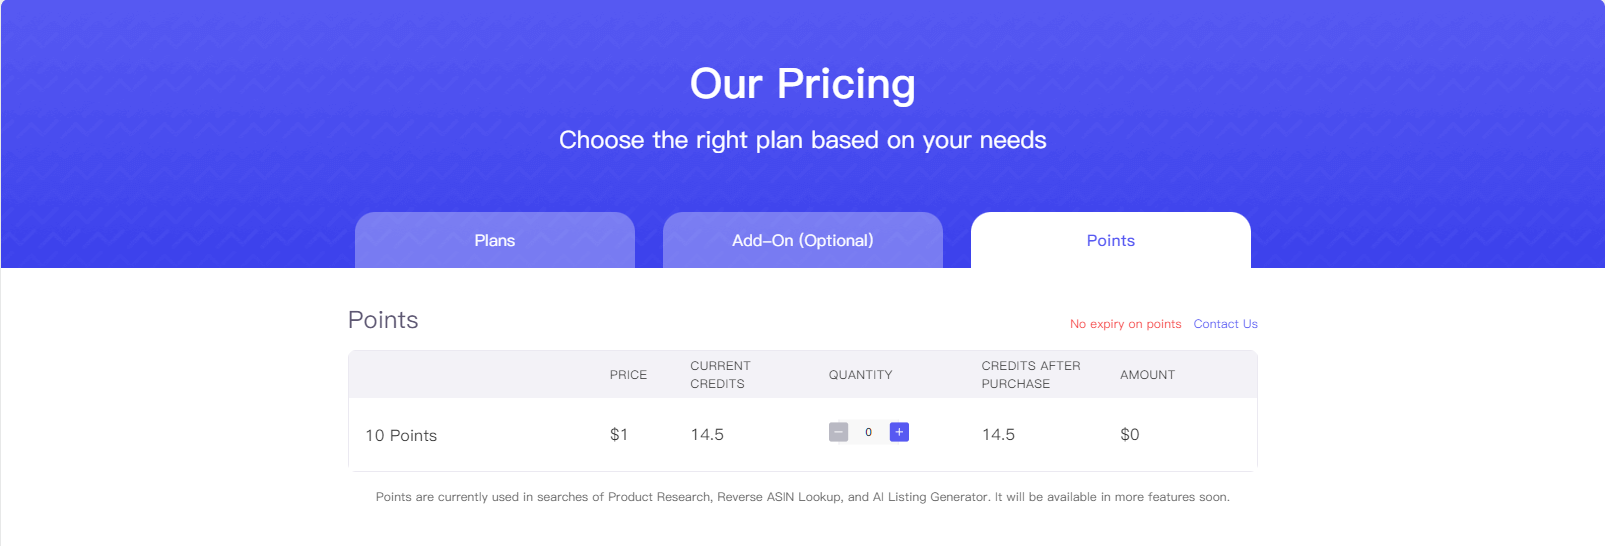Select the 10 Points row label

pos(401,435)
